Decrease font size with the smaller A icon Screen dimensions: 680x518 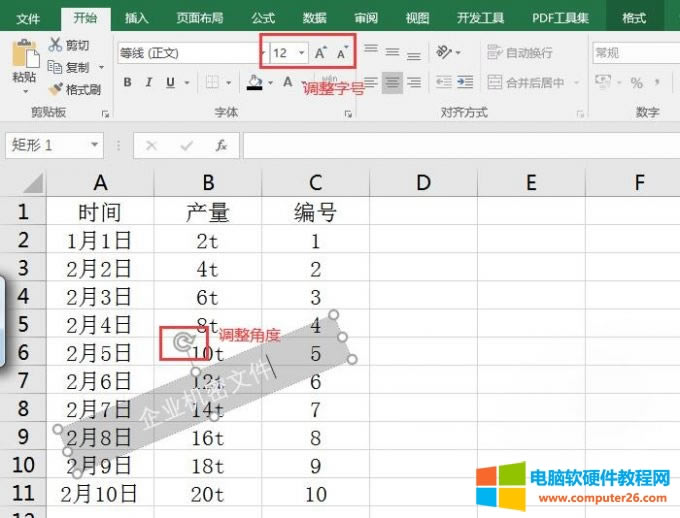pyautogui.click(x=342, y=53)
